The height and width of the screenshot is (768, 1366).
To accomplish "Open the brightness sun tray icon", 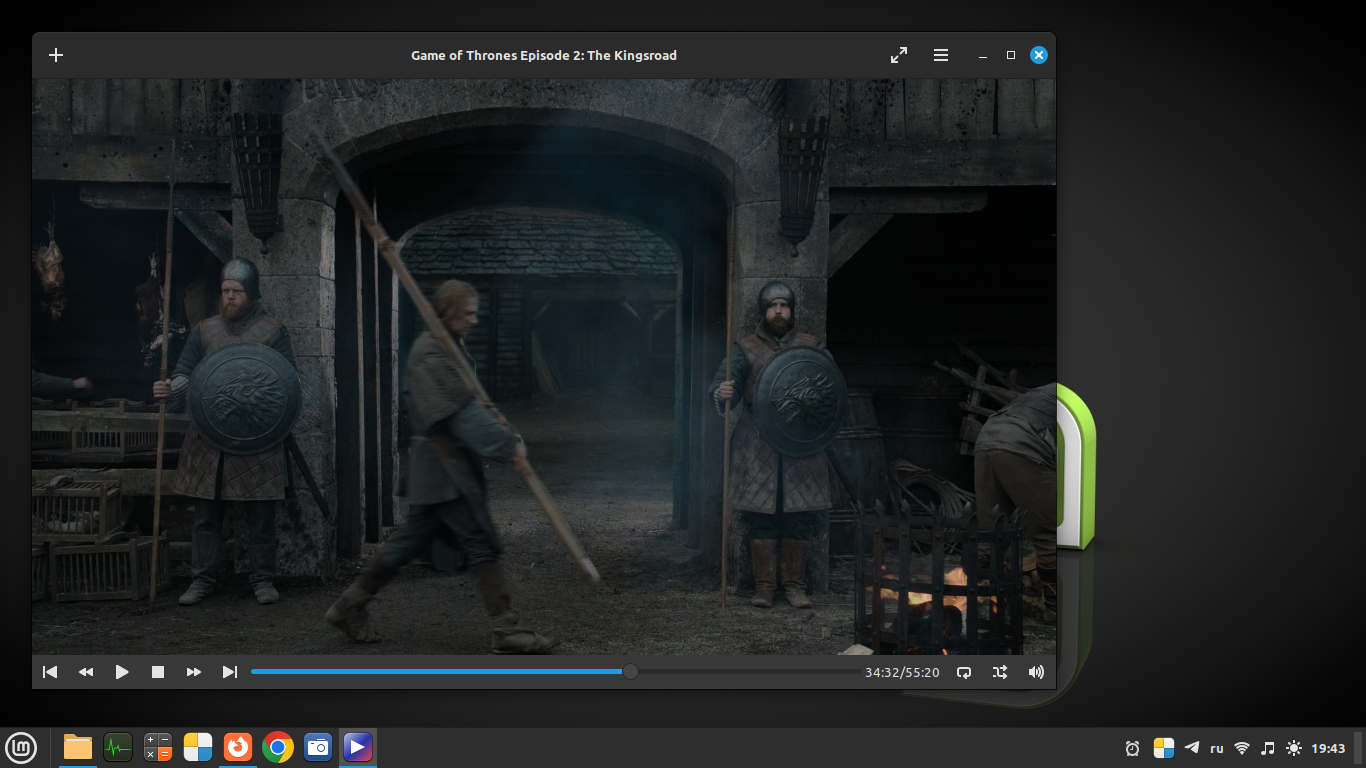I will coord(1294,748).
